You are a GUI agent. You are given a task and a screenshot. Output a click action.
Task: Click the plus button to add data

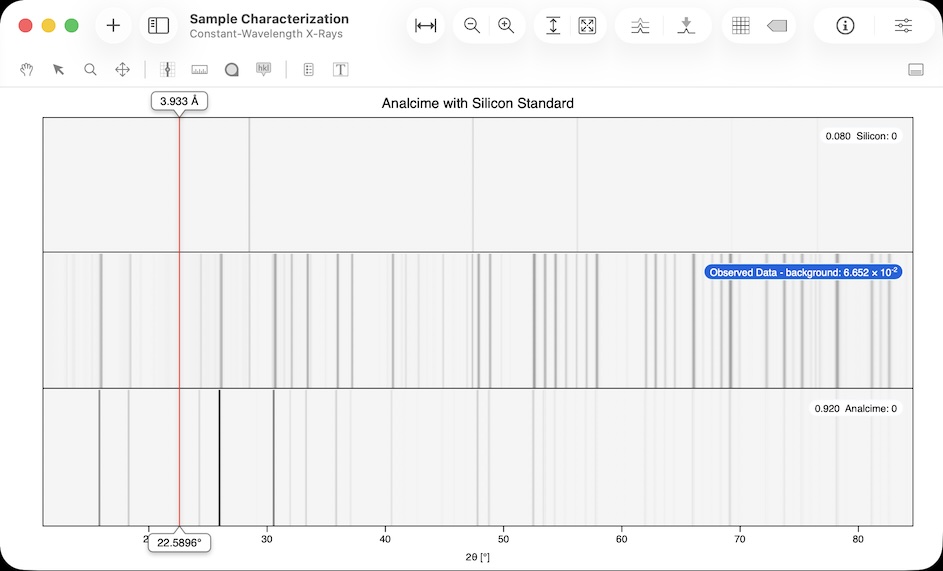tap(113, 26)
